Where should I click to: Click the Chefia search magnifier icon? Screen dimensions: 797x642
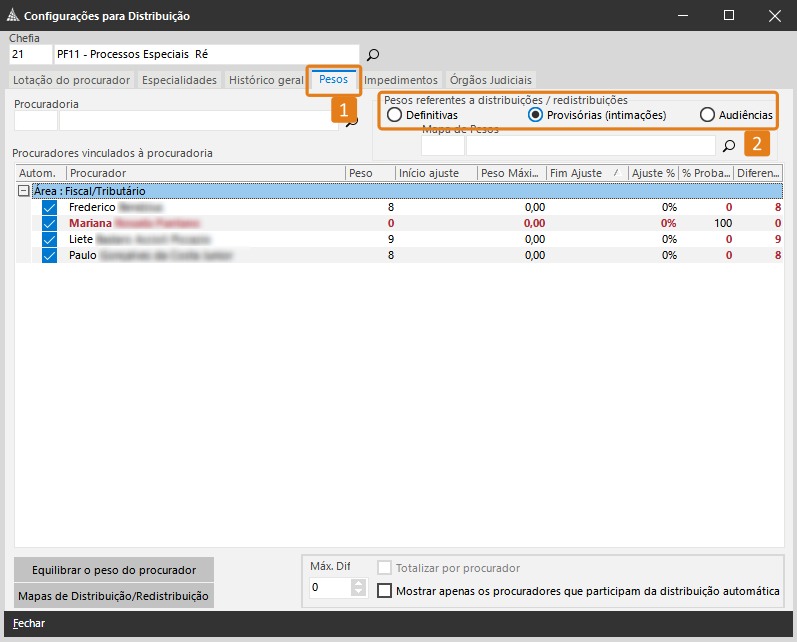pyautogui.click(x=373, y=54)
